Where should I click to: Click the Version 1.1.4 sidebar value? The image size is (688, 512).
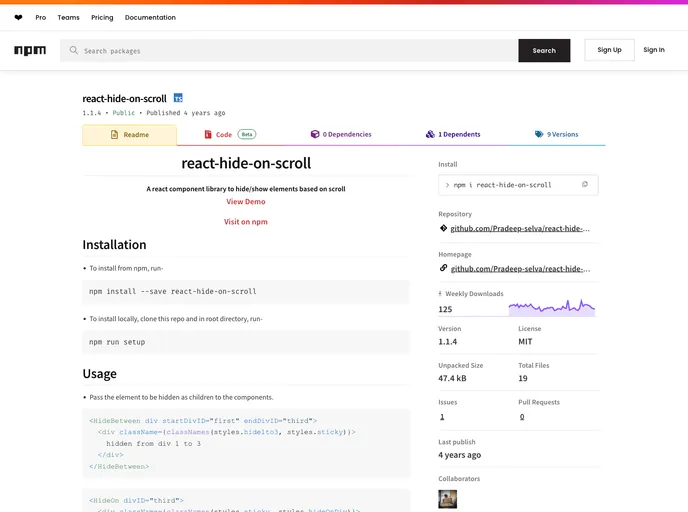pyautogui.click(x=448, y=341)
